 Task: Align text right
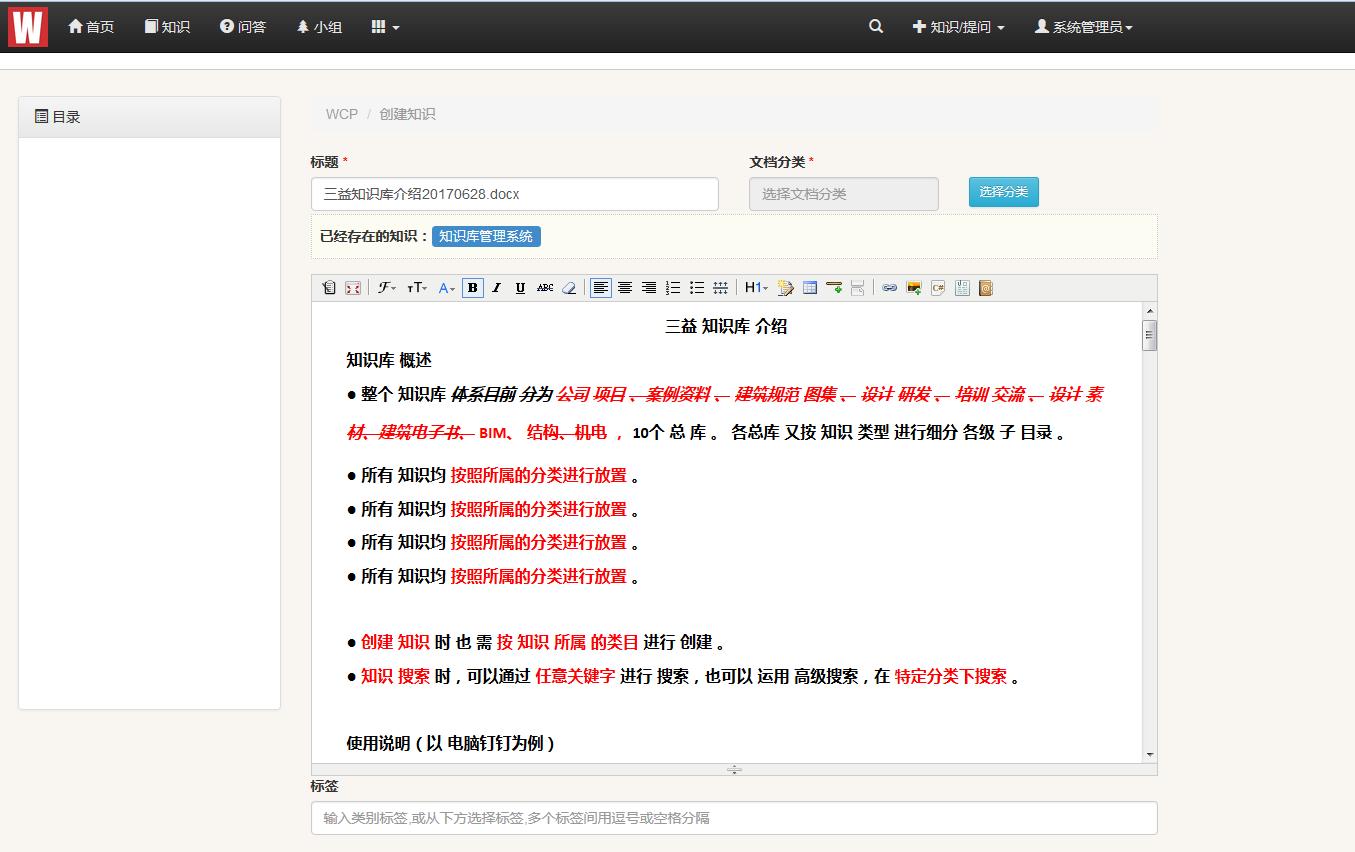point(649,288)
